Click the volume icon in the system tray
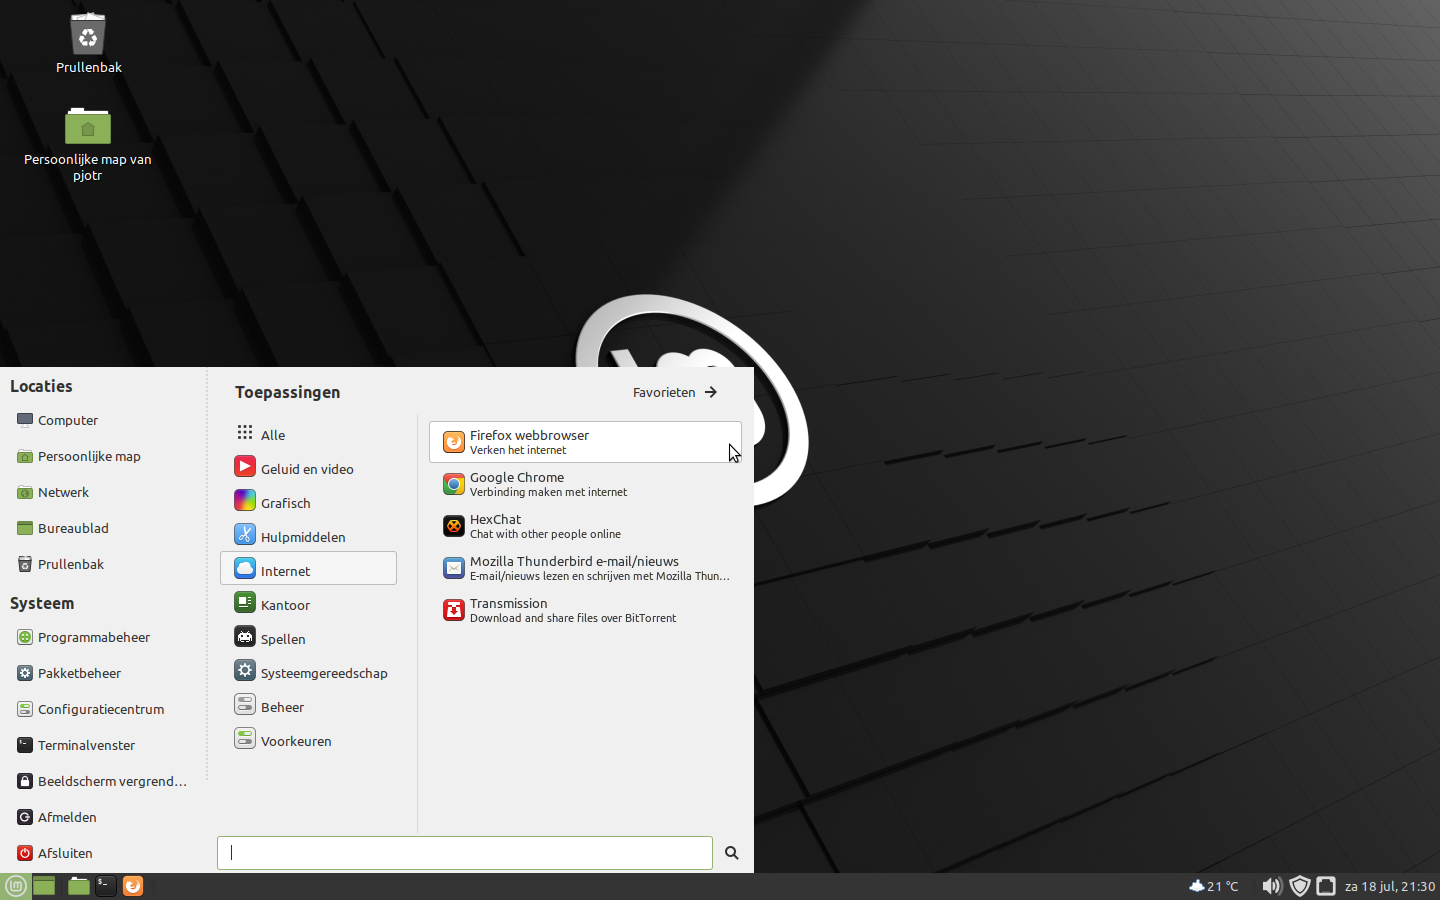Image resolution: width=1440 pixels, height=900 pixels. coord(1271,886)
